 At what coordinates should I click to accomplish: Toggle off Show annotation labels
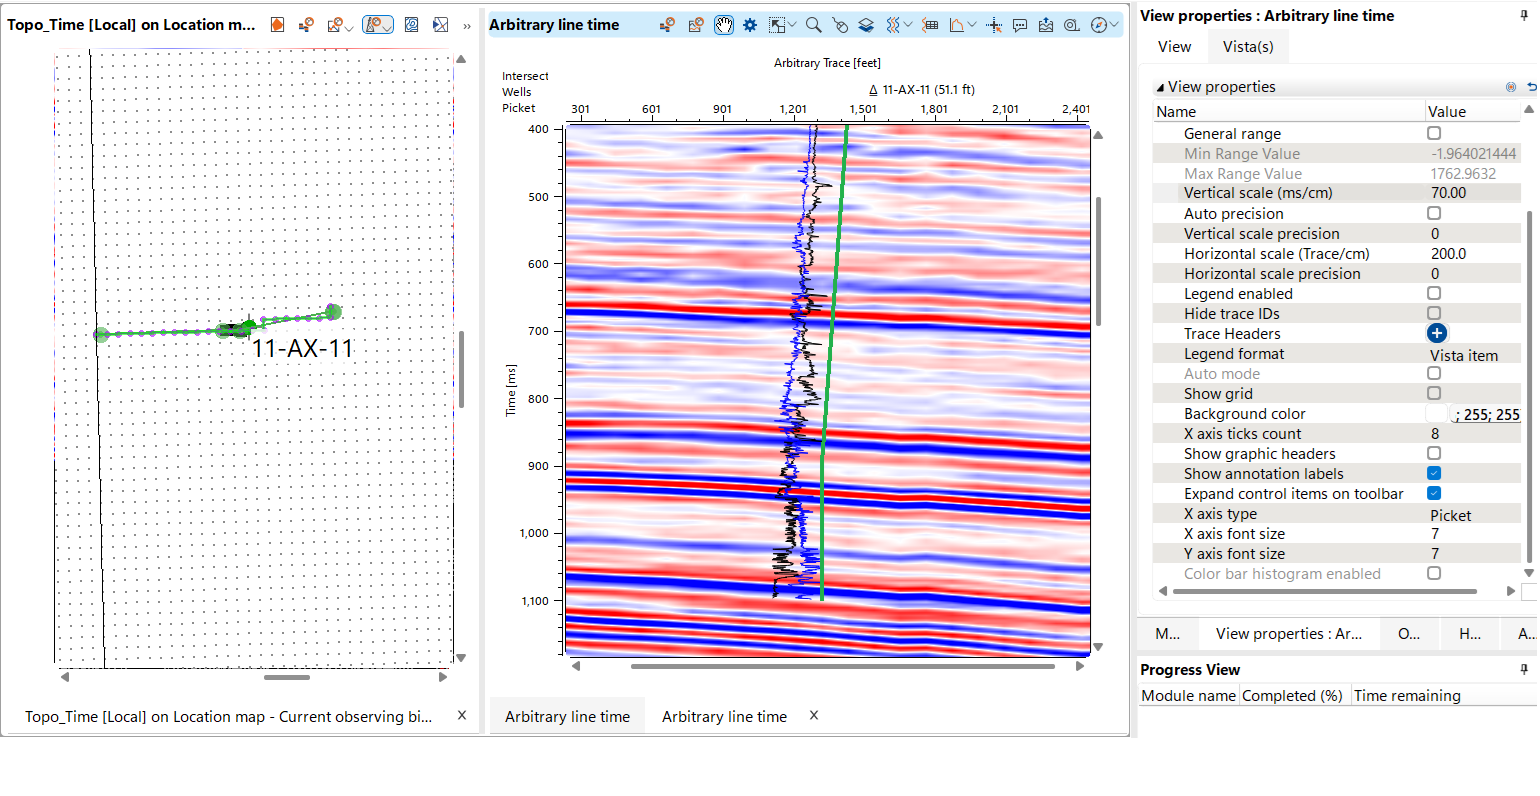point(1433,473)
